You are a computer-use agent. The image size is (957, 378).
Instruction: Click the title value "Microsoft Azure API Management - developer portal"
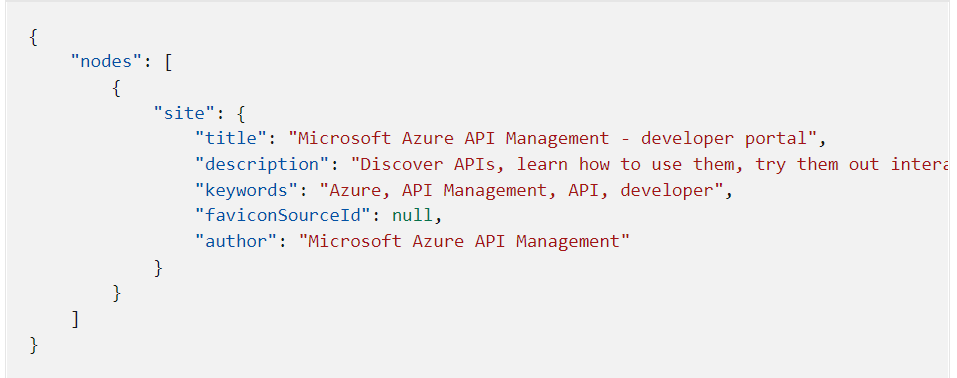558,139
